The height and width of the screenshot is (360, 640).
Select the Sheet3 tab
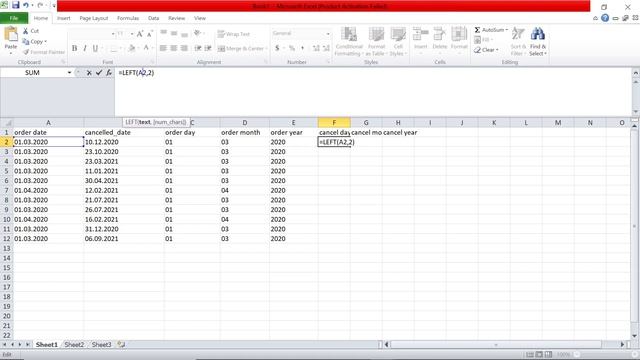[101, 345]
